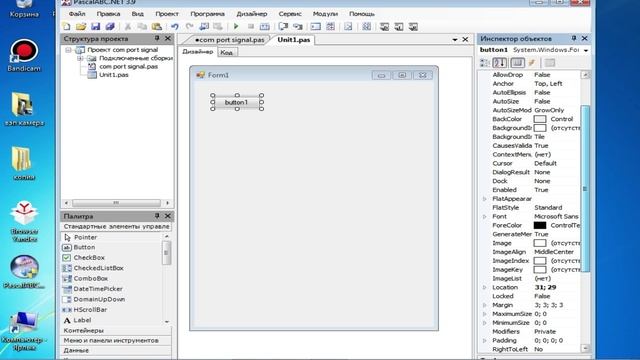Expand the connected assemblies tree node

pyautogui.click(x=80, y=58)
